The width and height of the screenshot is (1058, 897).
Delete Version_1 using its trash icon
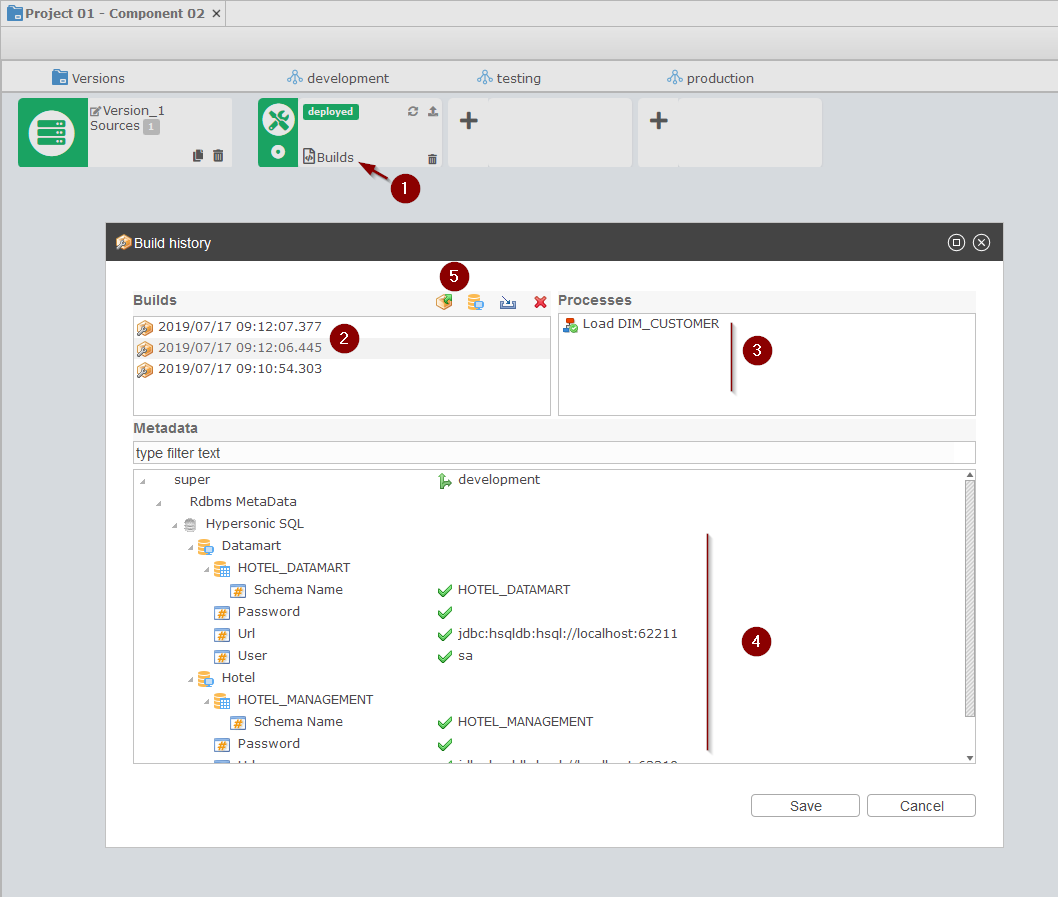pos(218,156)
